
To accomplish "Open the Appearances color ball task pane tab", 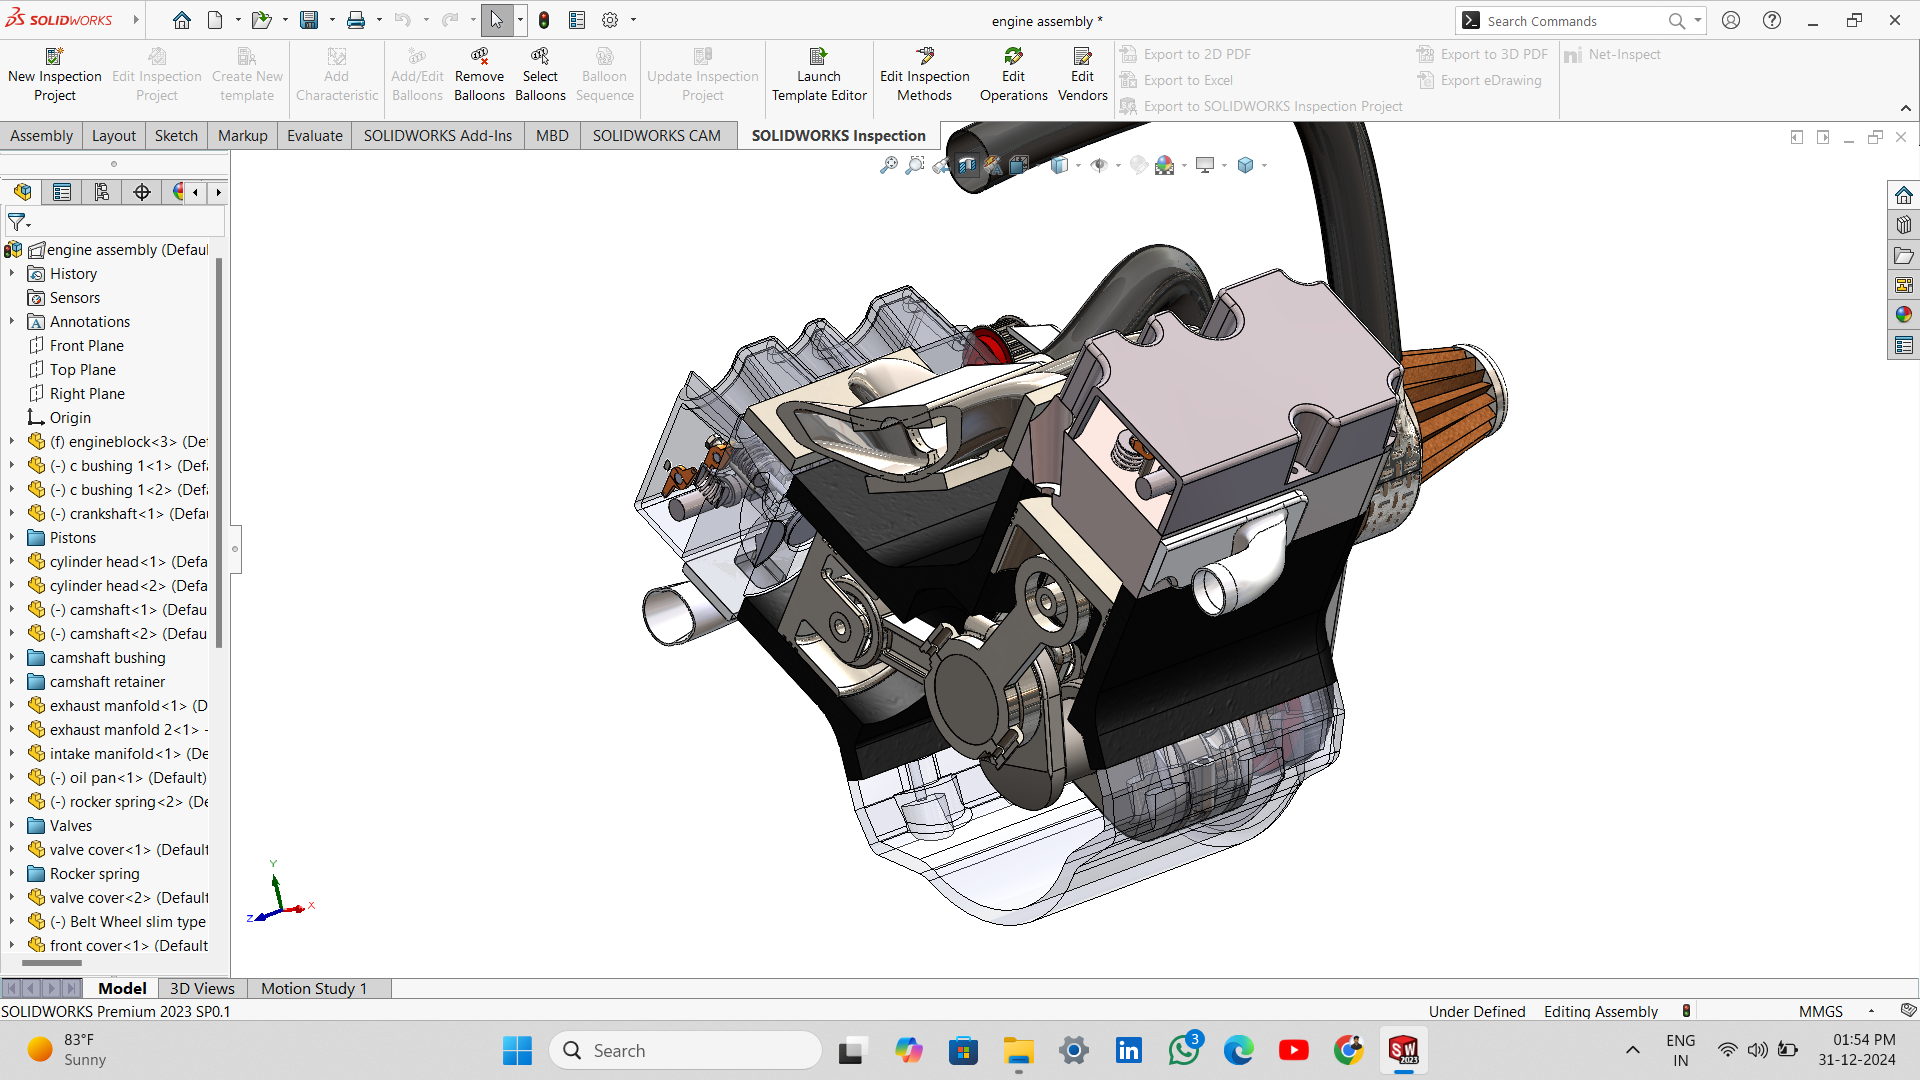I will [1903, 315].
